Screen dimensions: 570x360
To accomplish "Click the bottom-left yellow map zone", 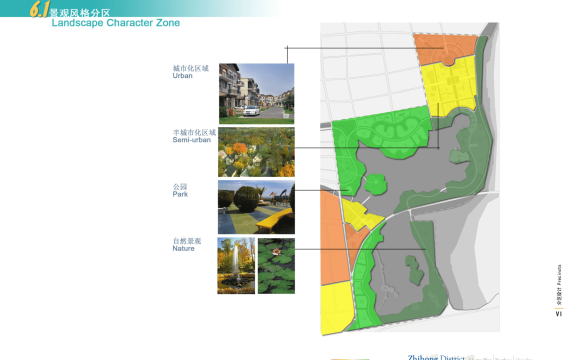I will (335, 308).
